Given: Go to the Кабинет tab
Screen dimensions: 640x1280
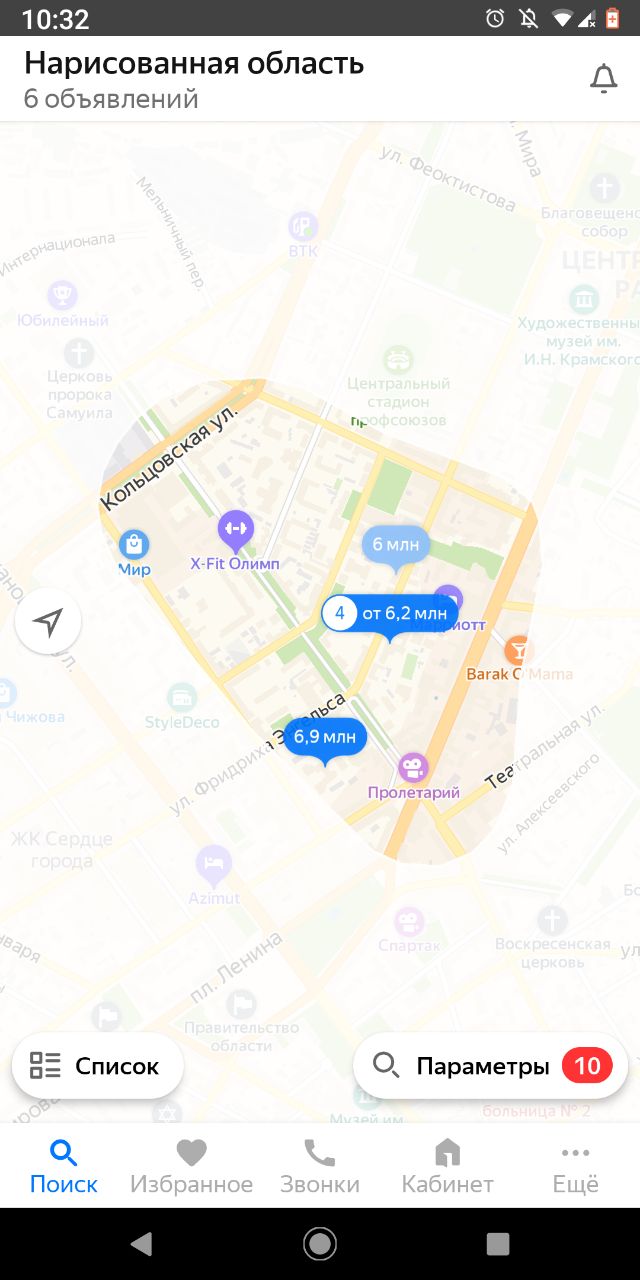Looking at the screenshot, I should pyautogui.click(x=448, y=1166).
